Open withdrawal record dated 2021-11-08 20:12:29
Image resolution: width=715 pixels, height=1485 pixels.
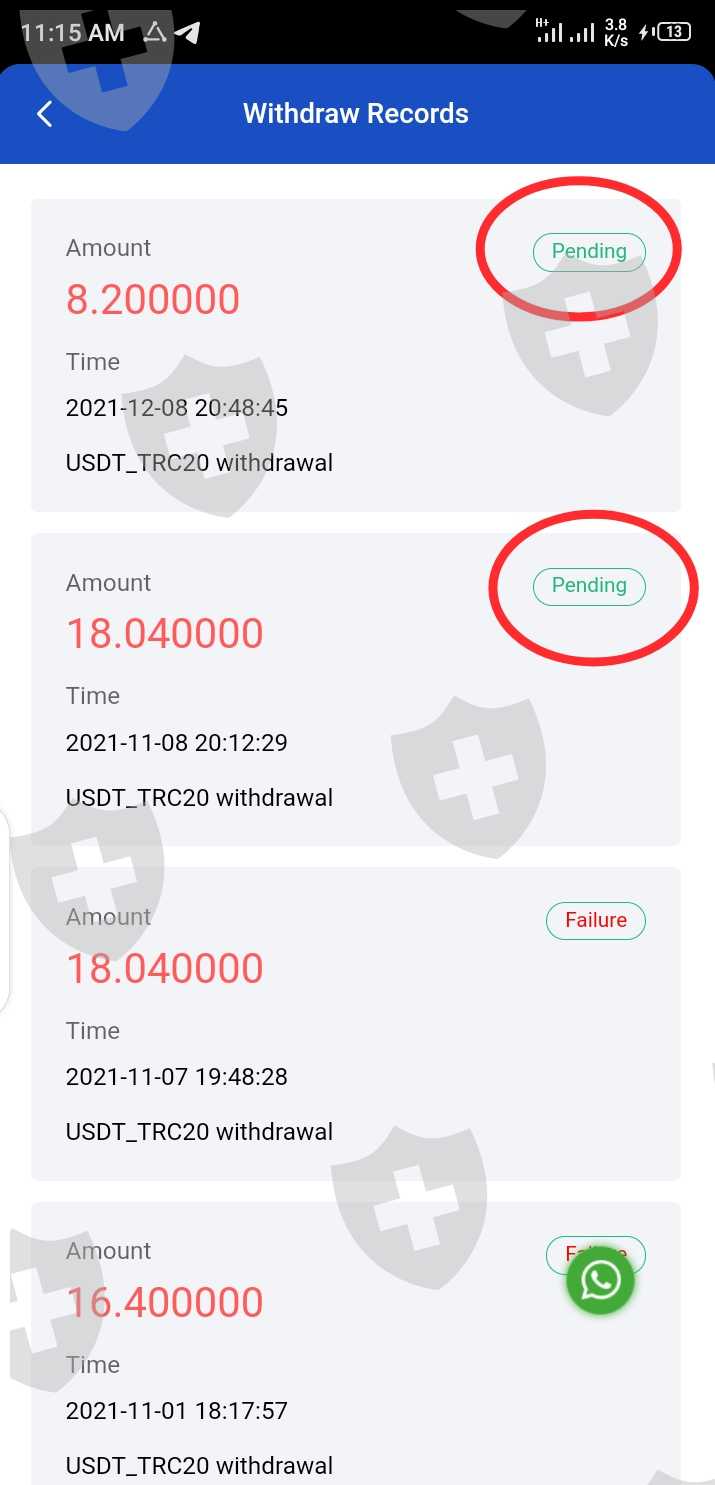[x=356, y=689]
